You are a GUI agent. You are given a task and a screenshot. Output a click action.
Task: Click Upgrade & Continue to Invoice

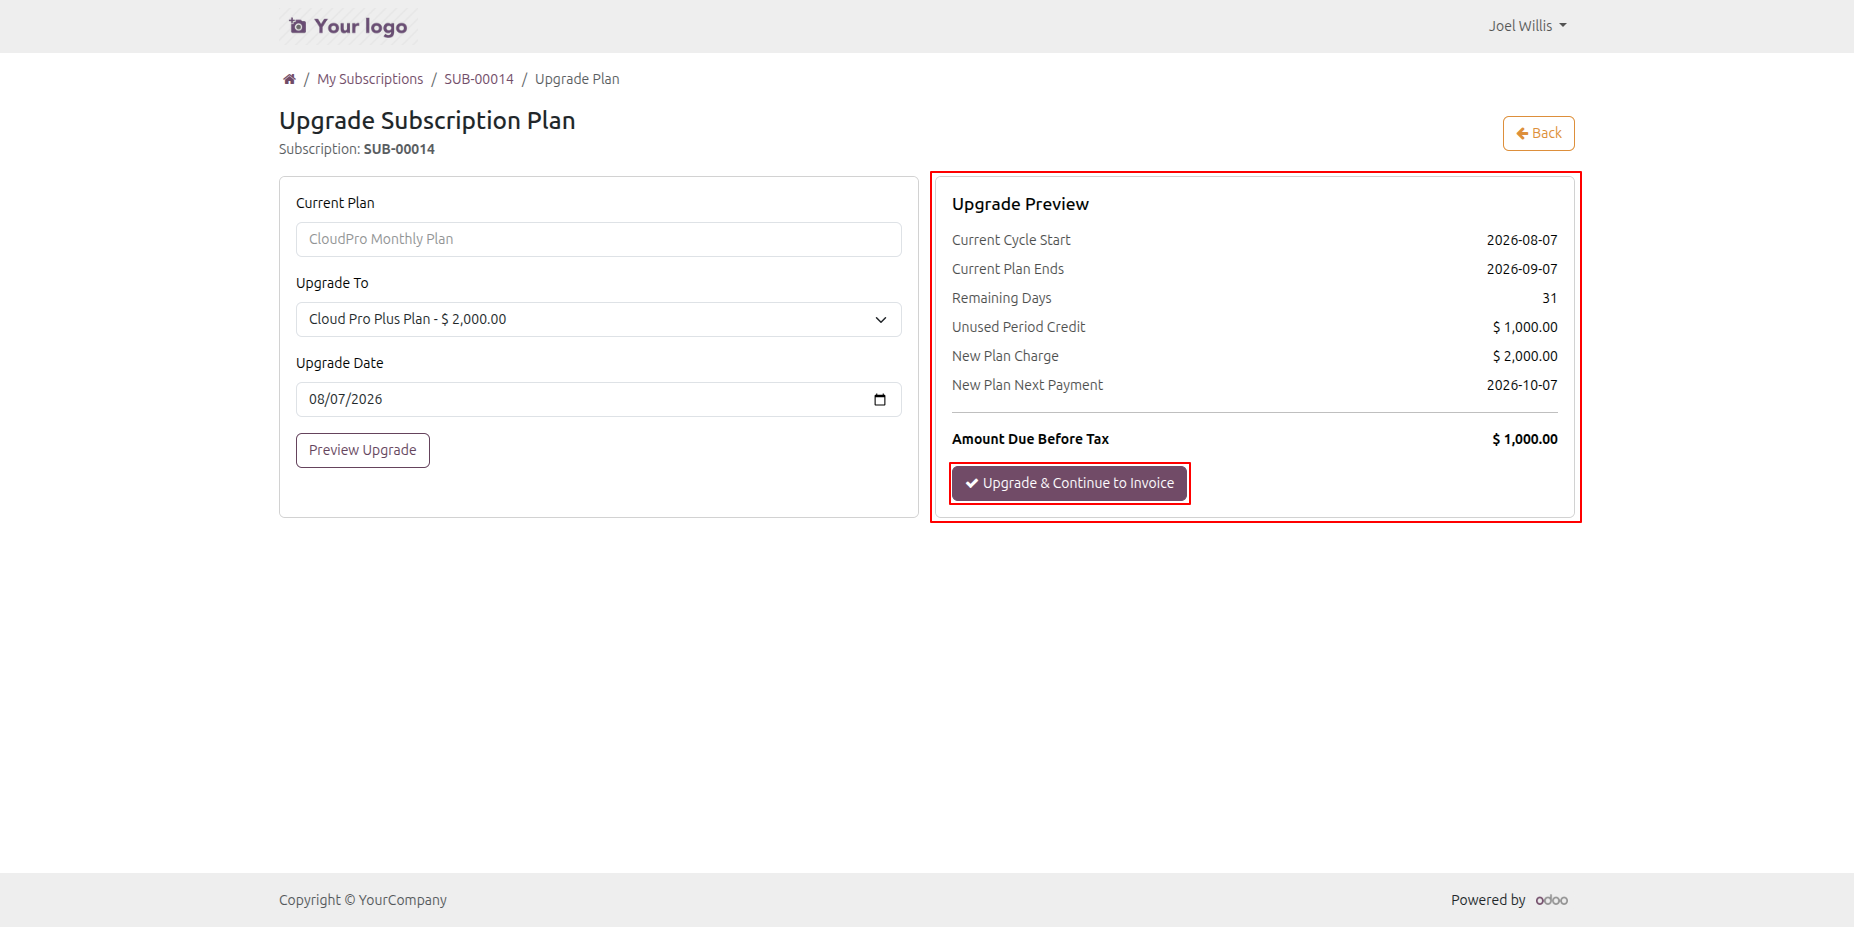coord(1069,483)
